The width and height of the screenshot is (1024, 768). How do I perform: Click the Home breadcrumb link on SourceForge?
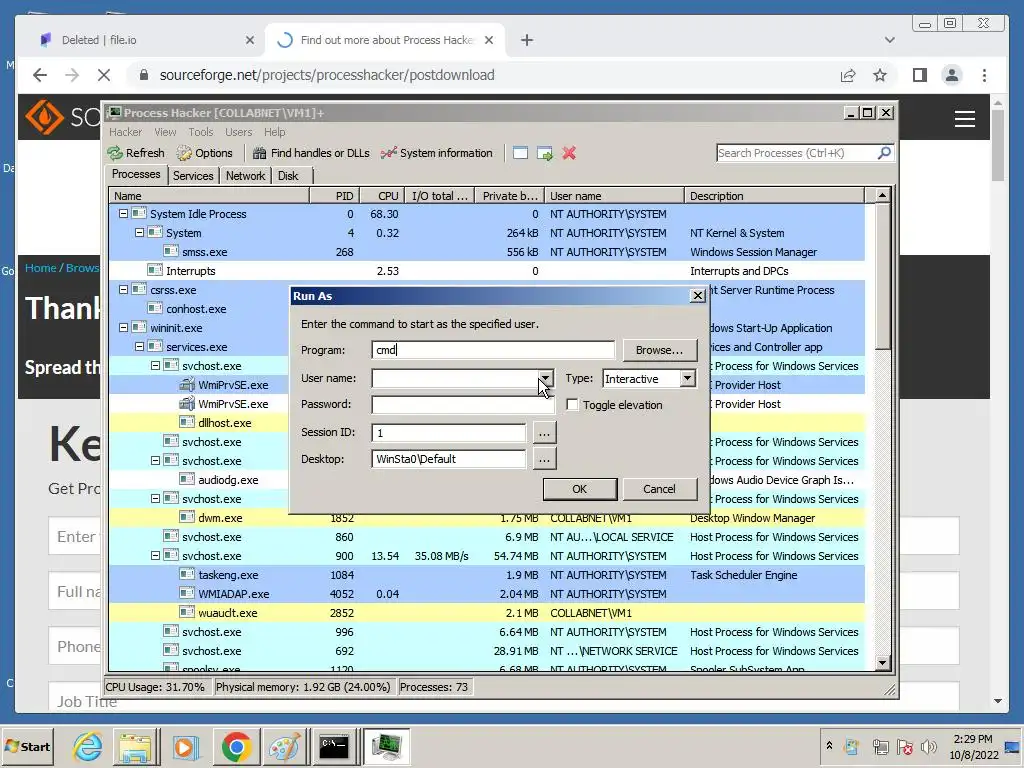40,268
